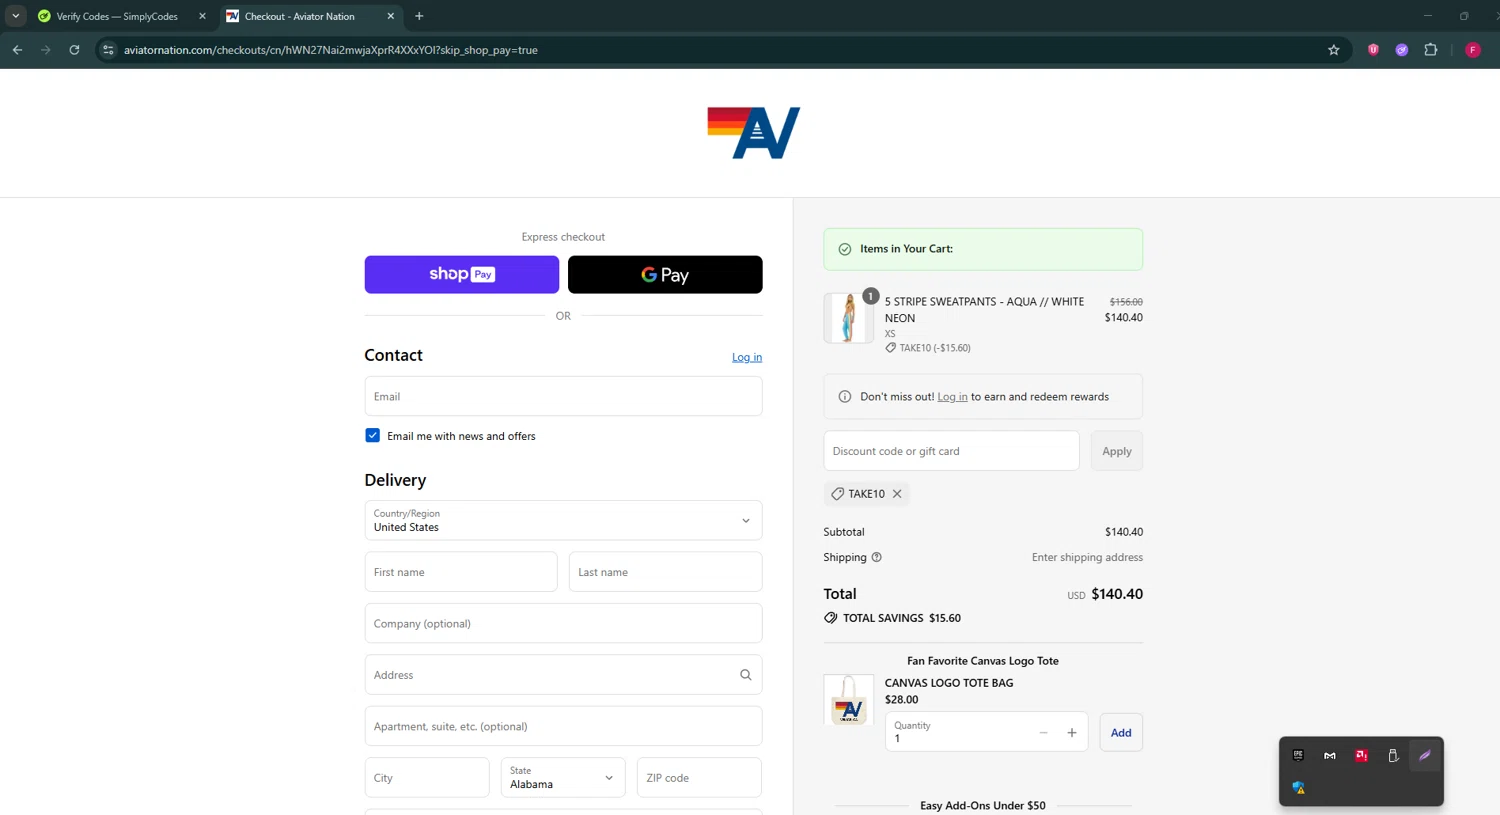Open the purple feather tray icon
1500x815 pixels.
tap(1425, 756)
